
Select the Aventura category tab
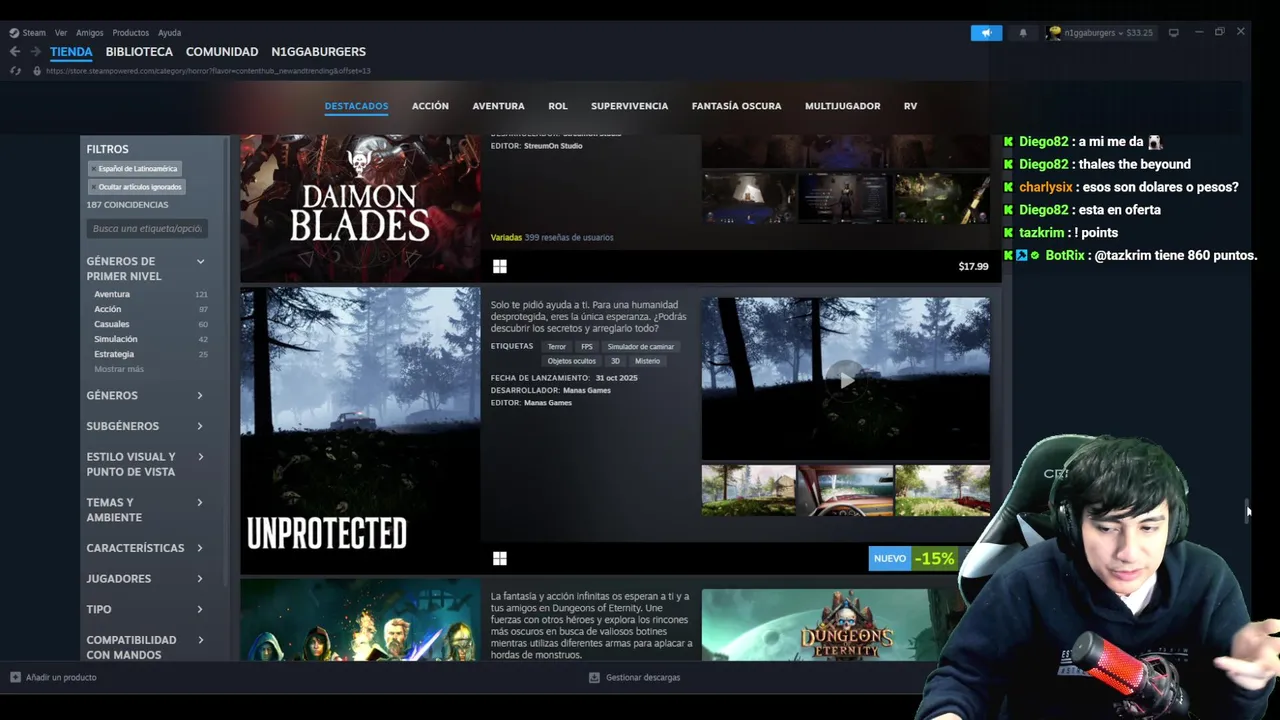tap(498, 106)
